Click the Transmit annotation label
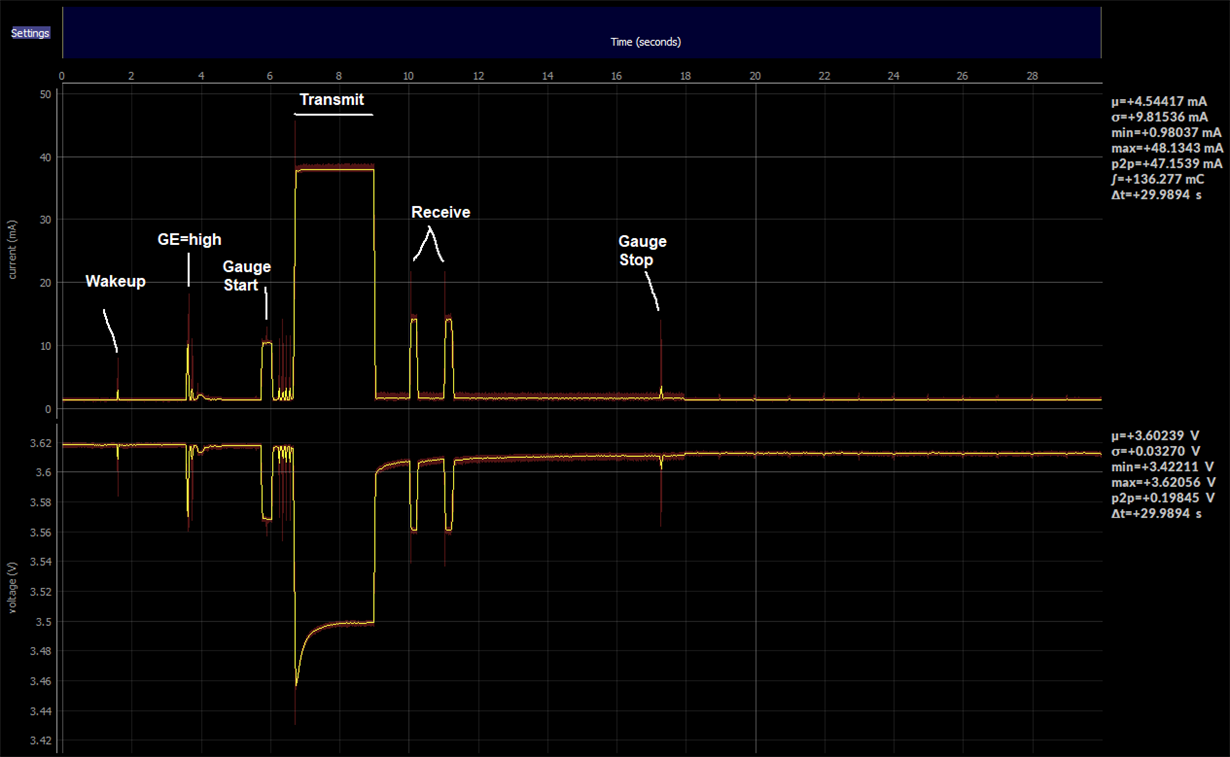 pyautogui.click(x=332, y=99)
